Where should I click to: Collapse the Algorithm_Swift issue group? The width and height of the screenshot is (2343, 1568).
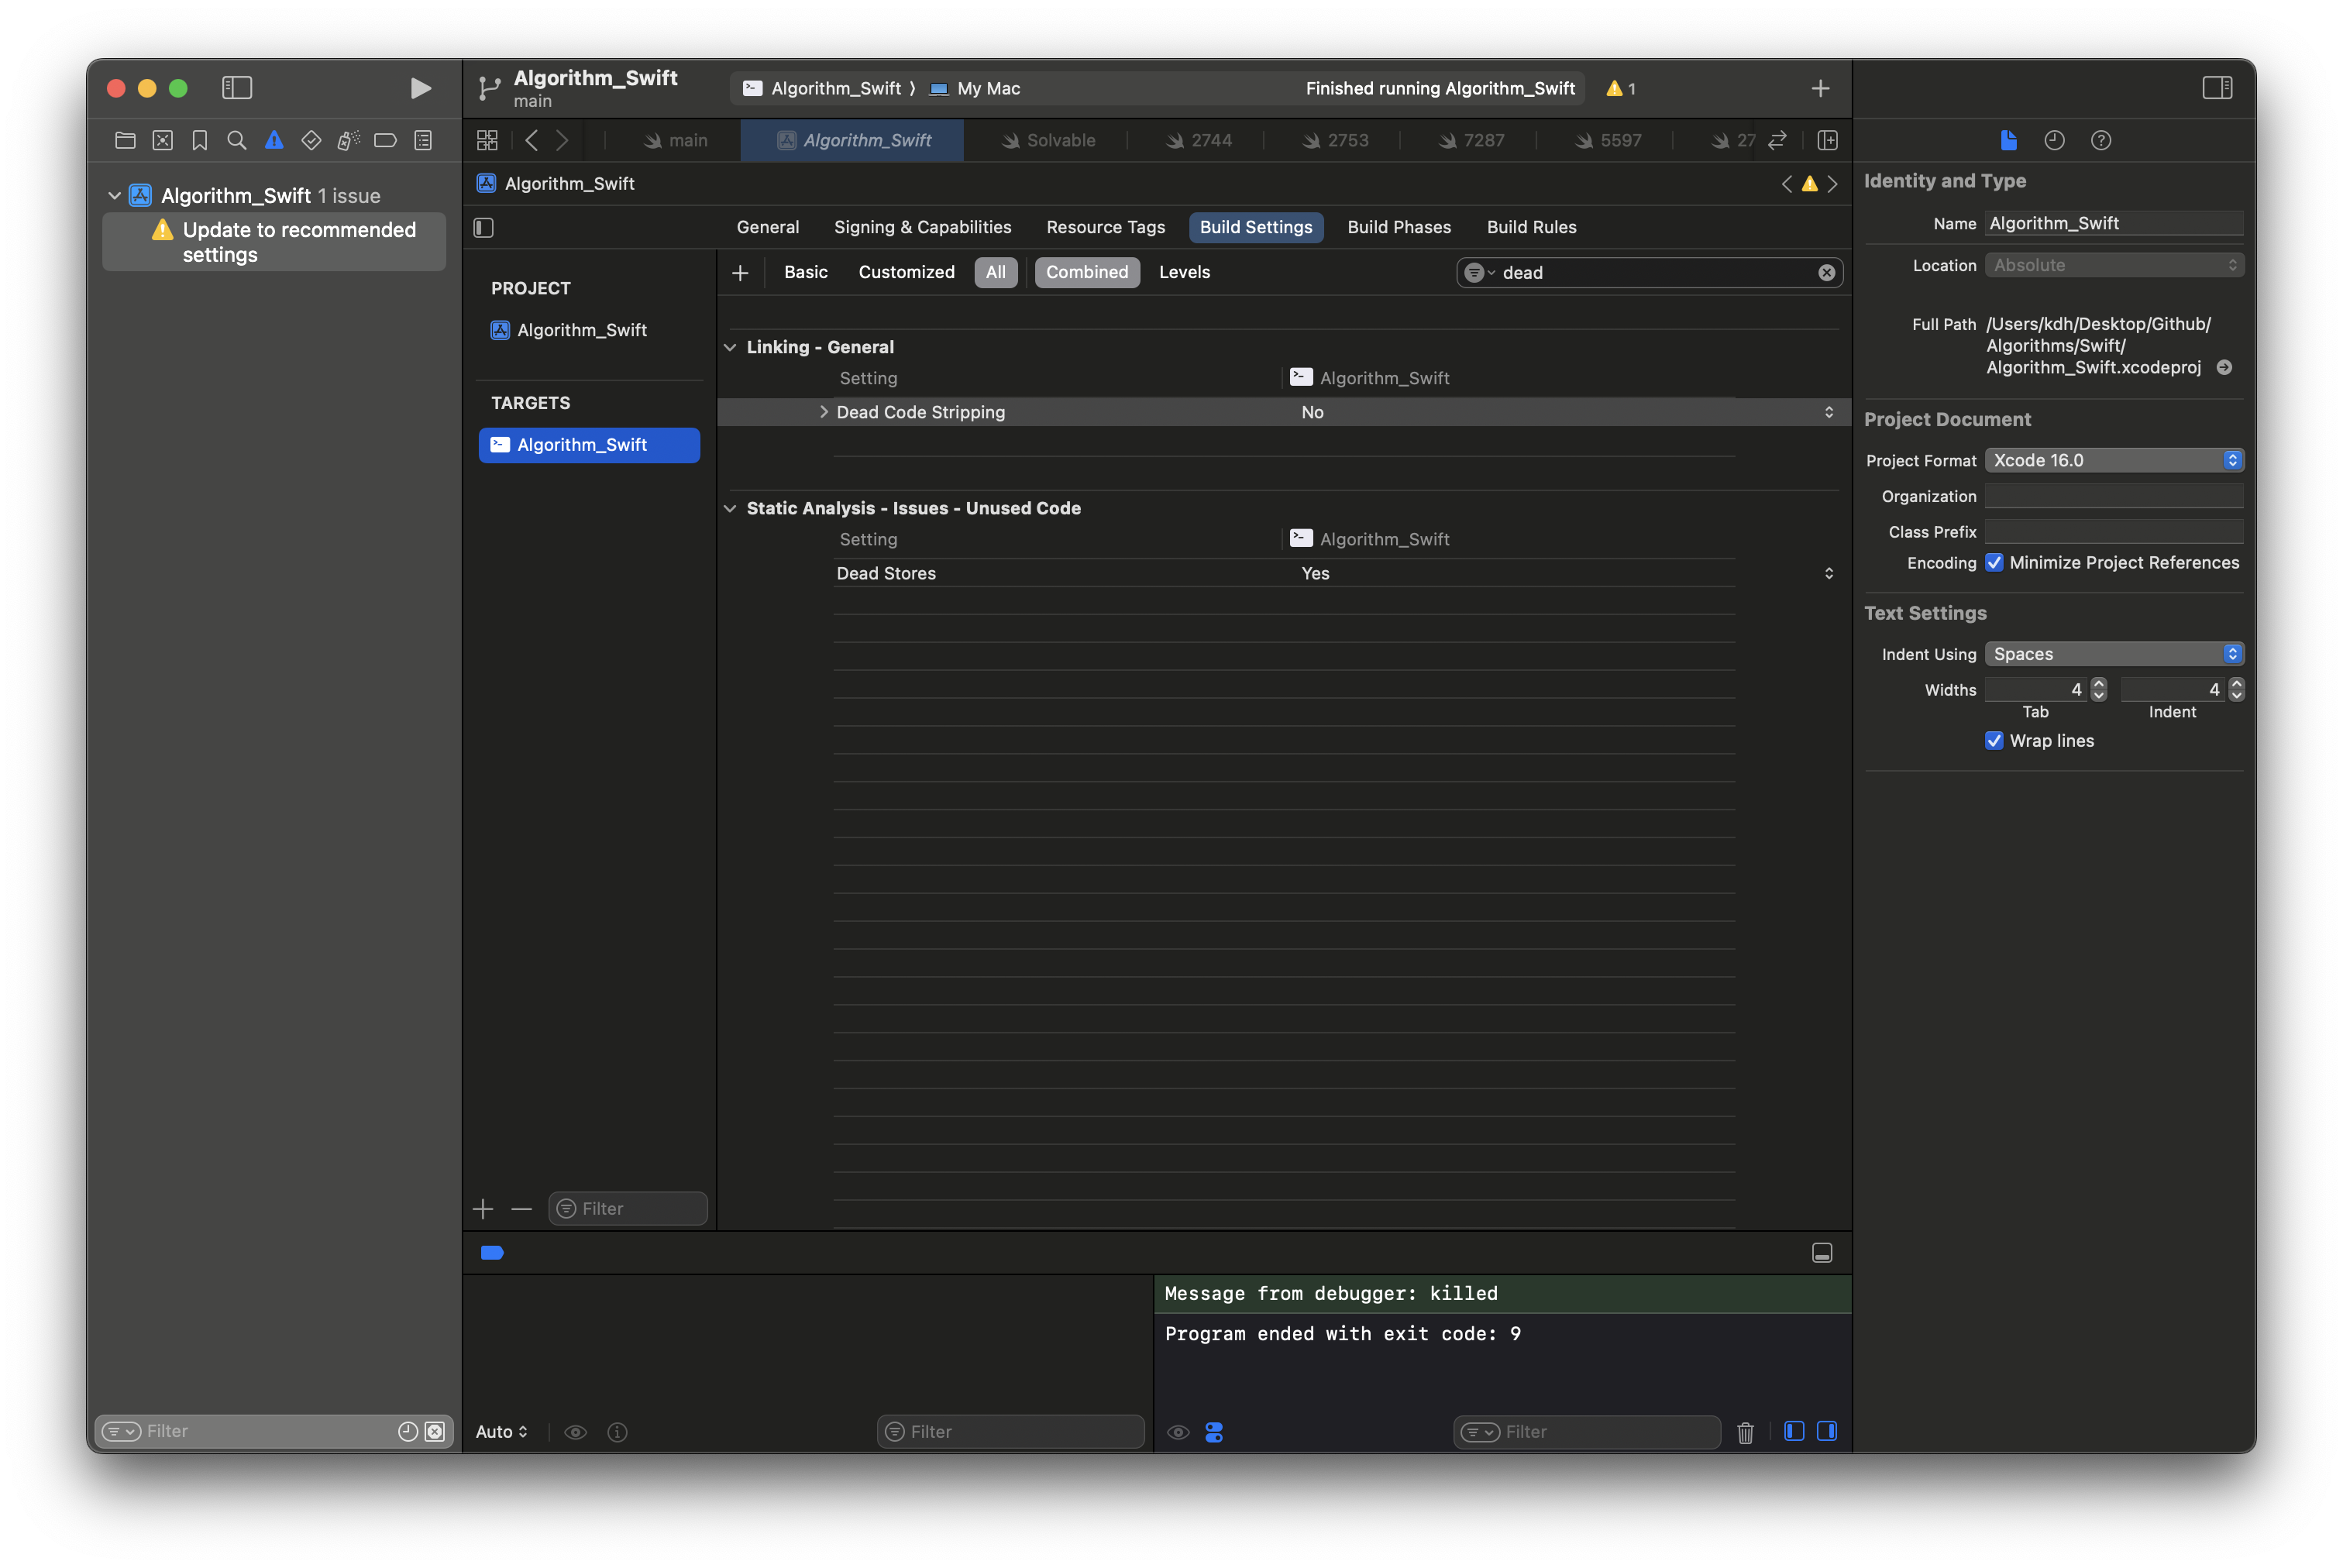[115, 195]
